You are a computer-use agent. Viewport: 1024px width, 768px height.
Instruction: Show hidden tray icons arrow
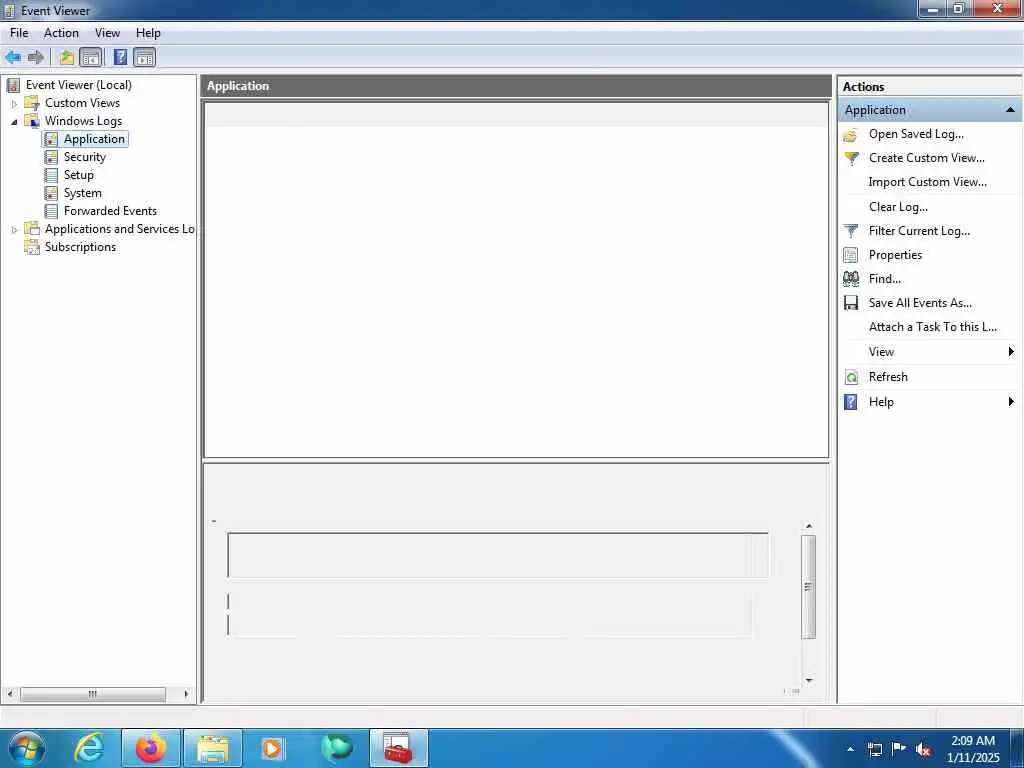[850, 750]
